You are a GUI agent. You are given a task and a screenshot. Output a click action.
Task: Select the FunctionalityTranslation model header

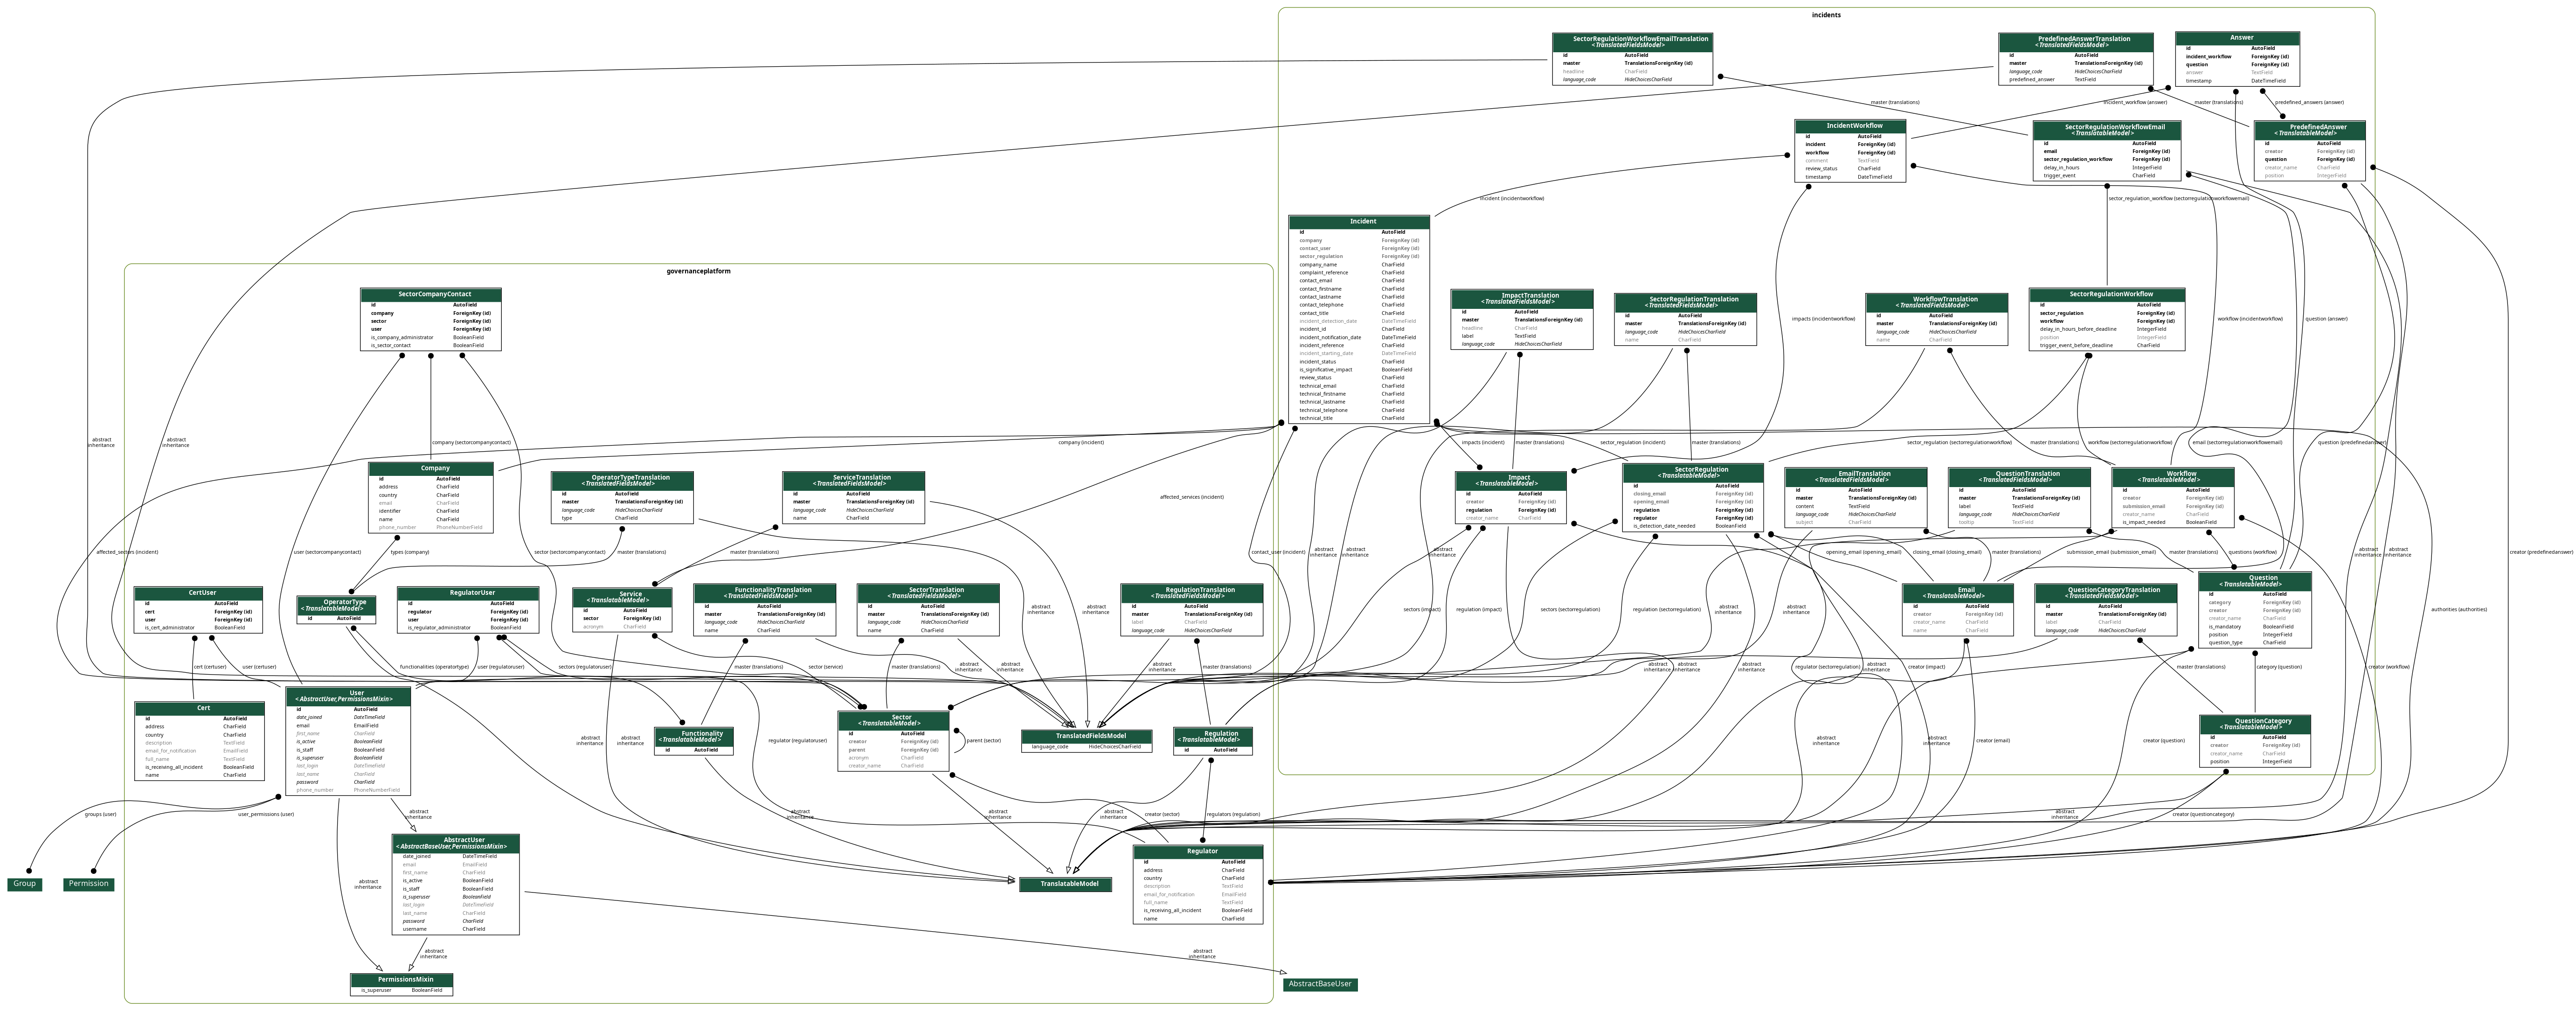pos(765,593)
